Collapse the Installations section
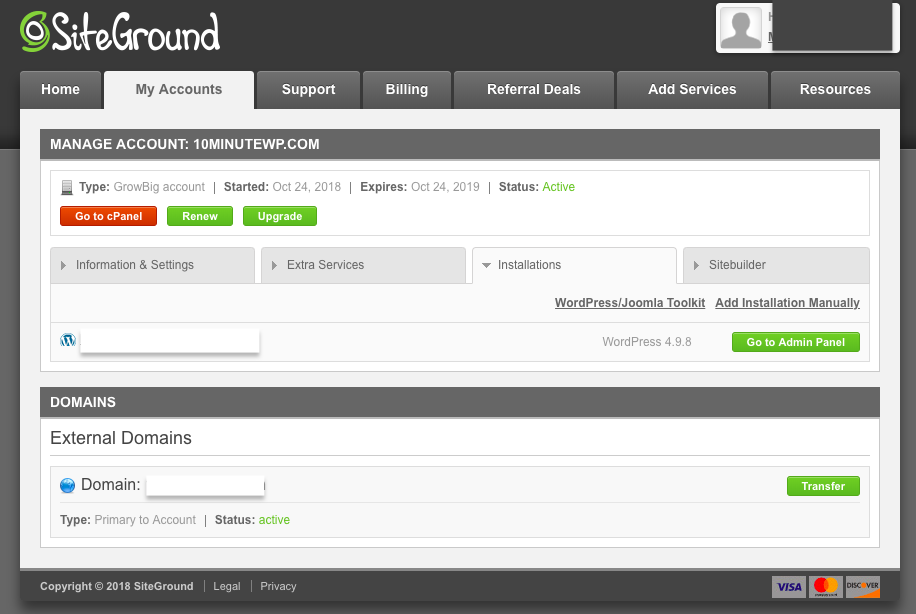This screenshot has height=614, width=916. pyautogui.click(x=574, y=265)
